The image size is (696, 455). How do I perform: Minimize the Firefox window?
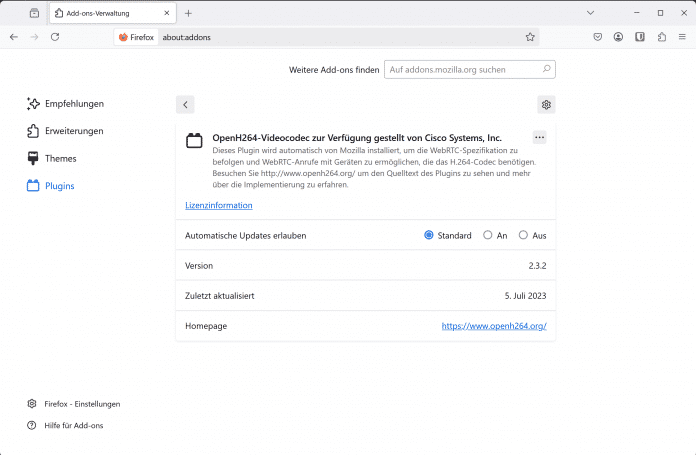pos(637,13)
